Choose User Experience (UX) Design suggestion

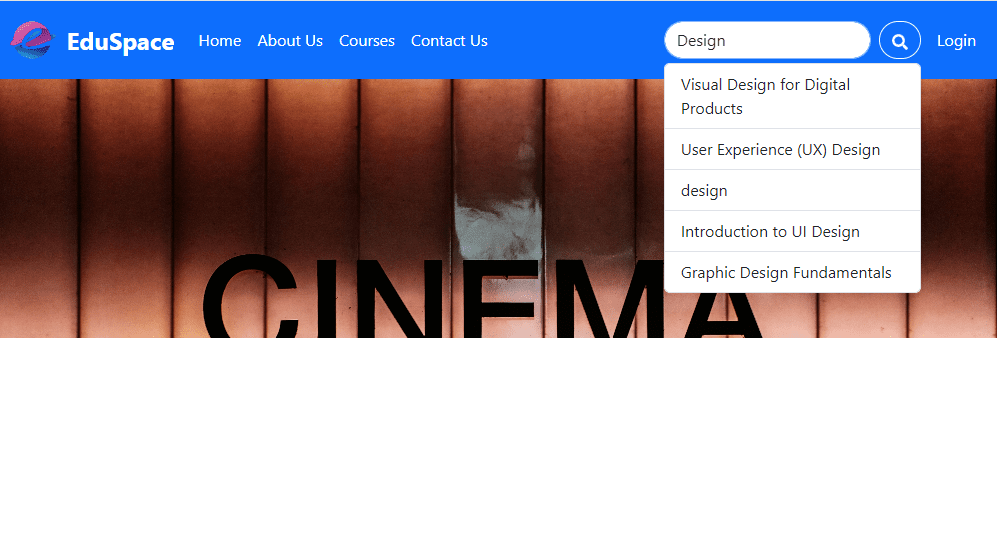792,149
